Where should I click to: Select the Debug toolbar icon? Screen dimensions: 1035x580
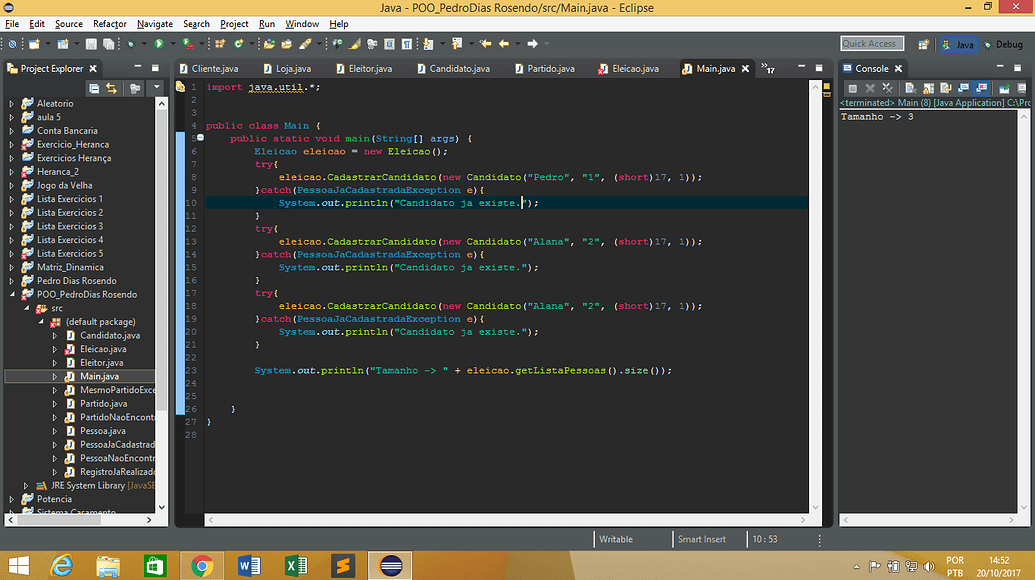click(130, 44)
